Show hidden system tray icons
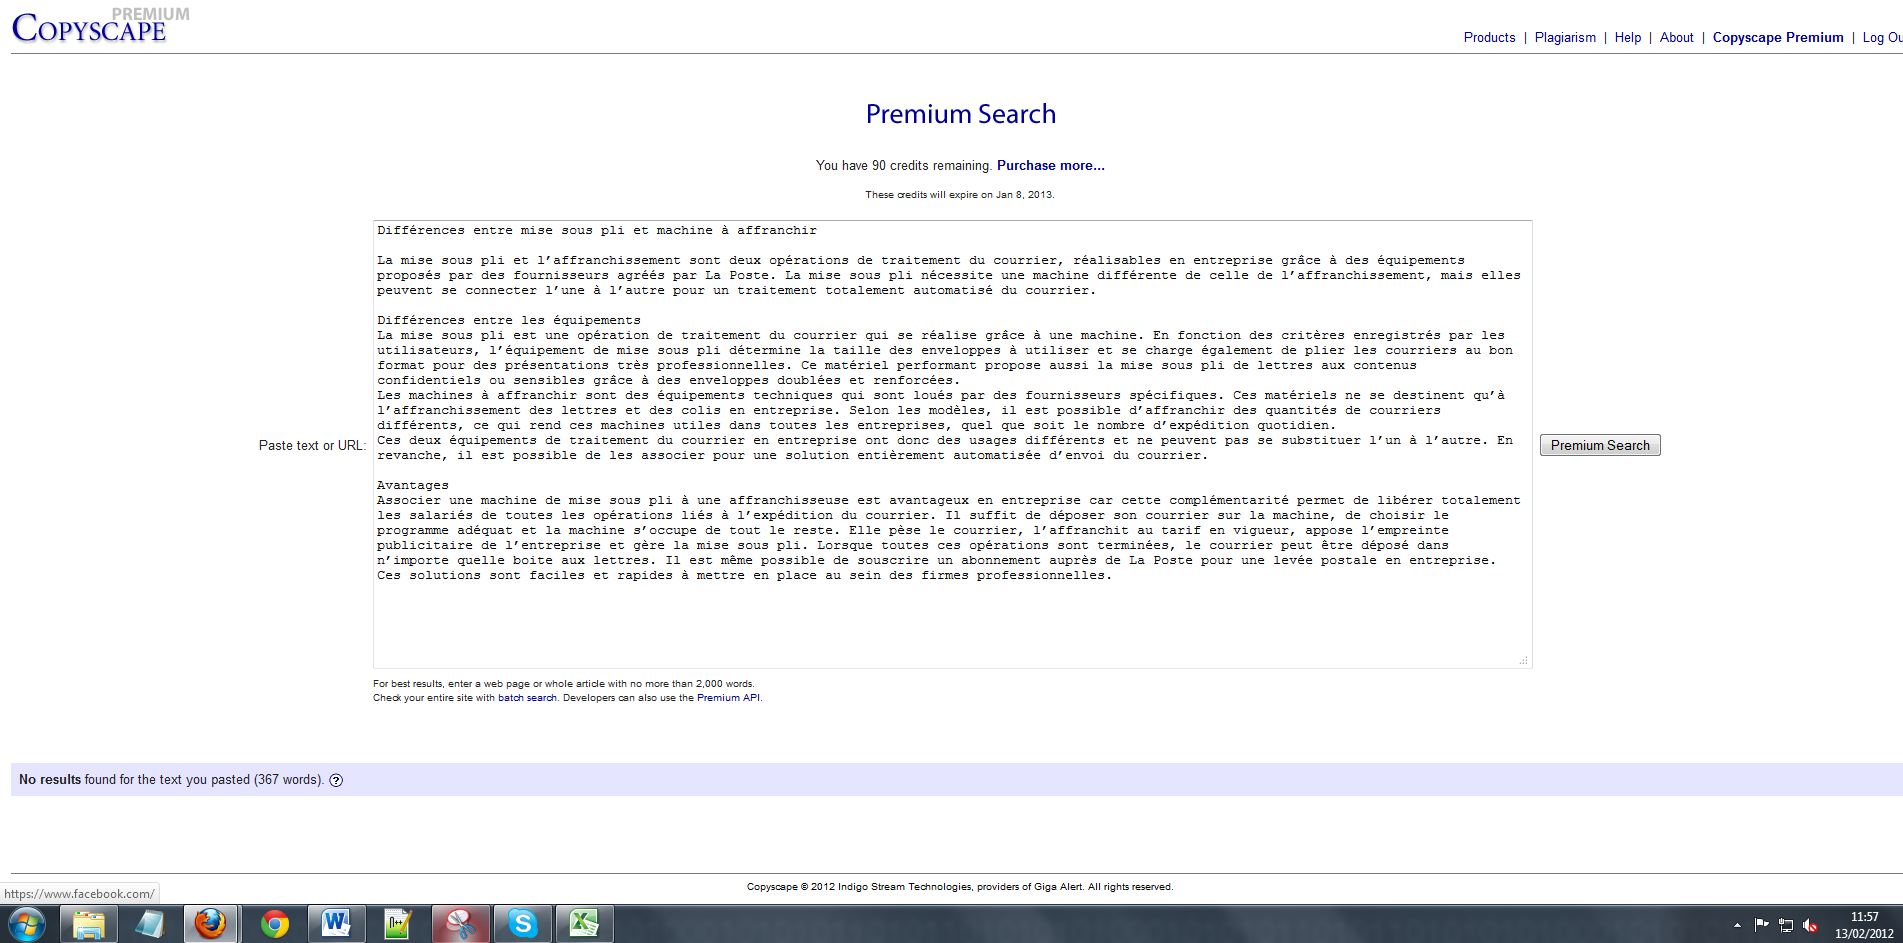 point(1737,926)
